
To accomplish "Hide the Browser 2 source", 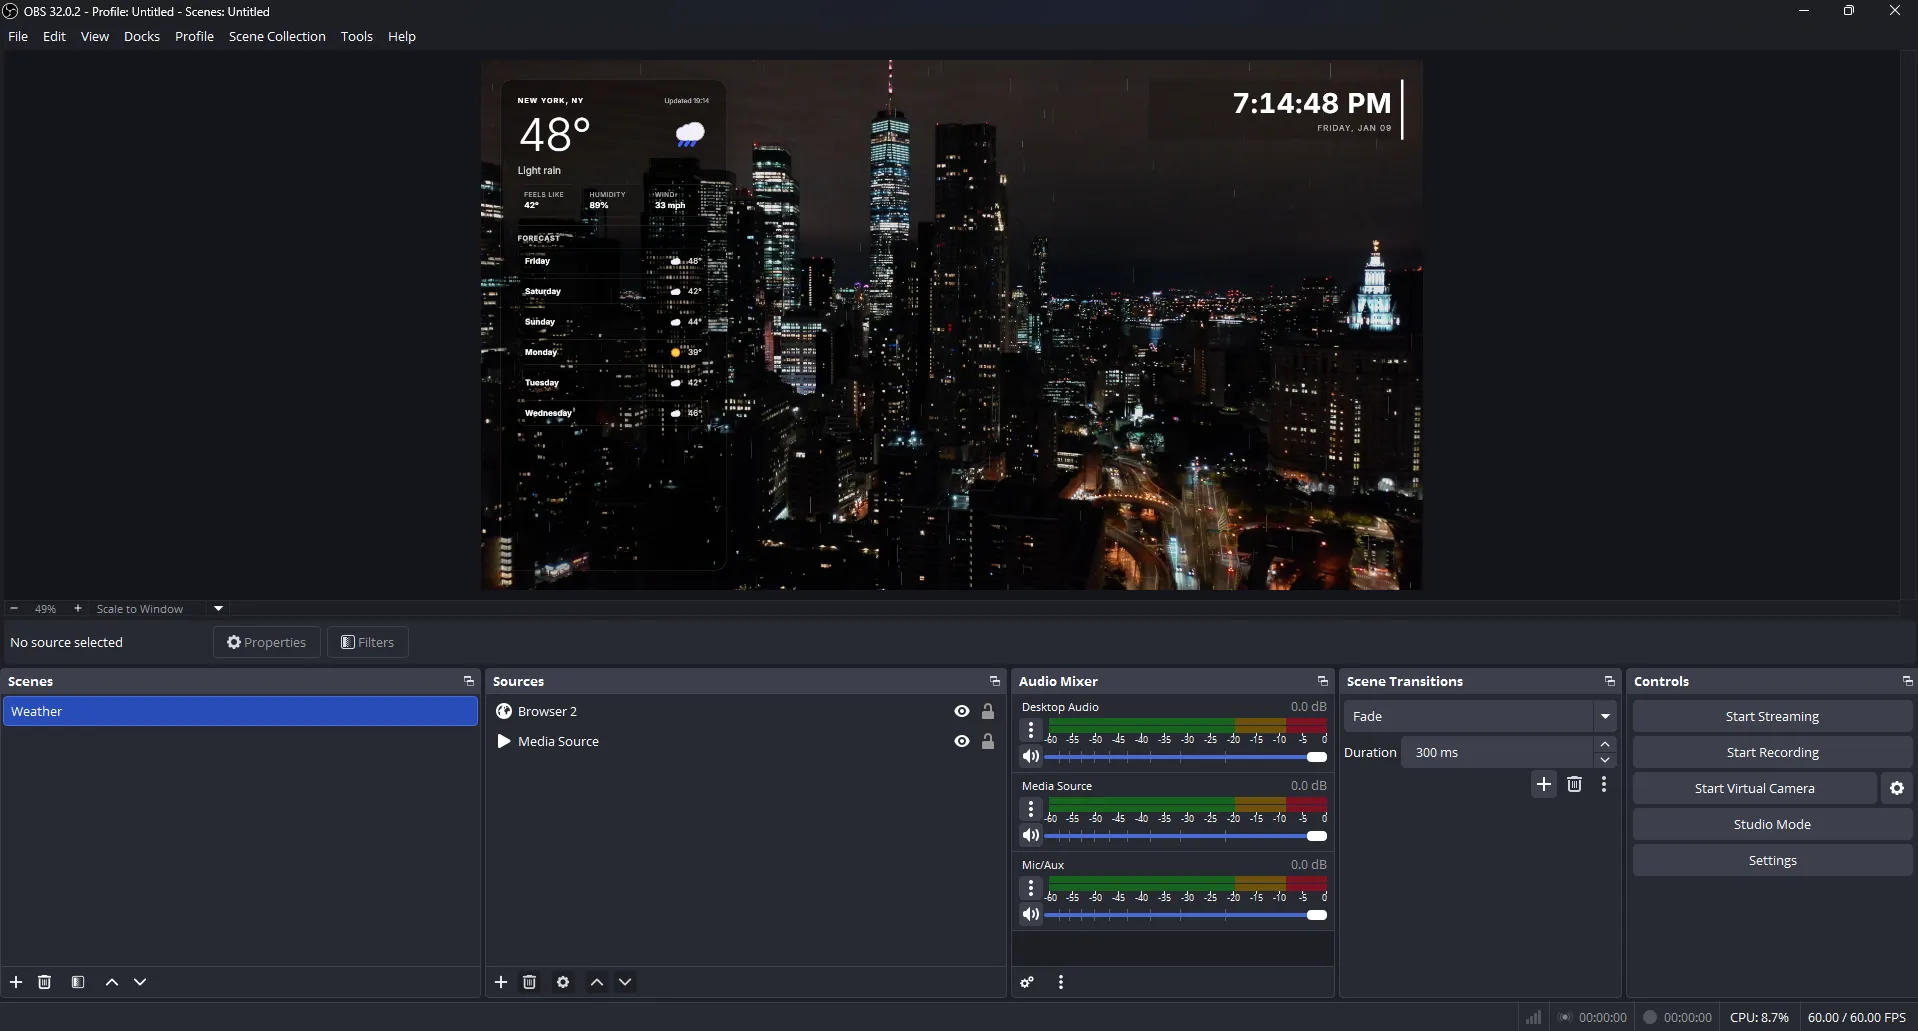I will pos(961,711).
